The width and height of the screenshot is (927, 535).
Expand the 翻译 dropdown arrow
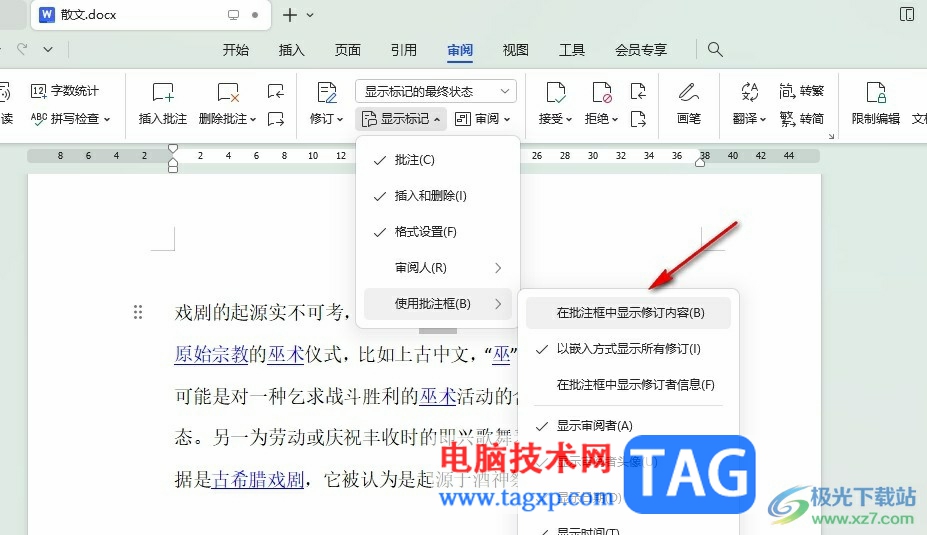(763, 120)
